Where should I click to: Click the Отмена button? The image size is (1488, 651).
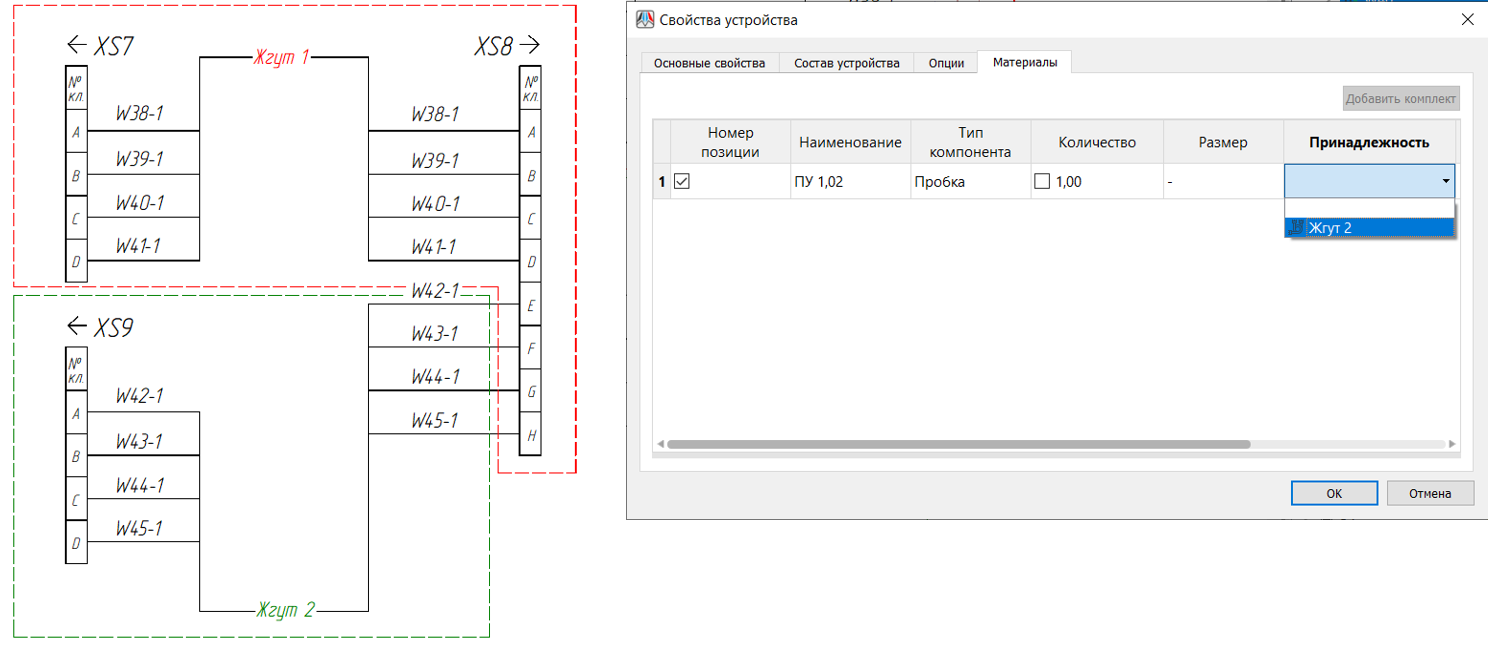point(1429,493)
